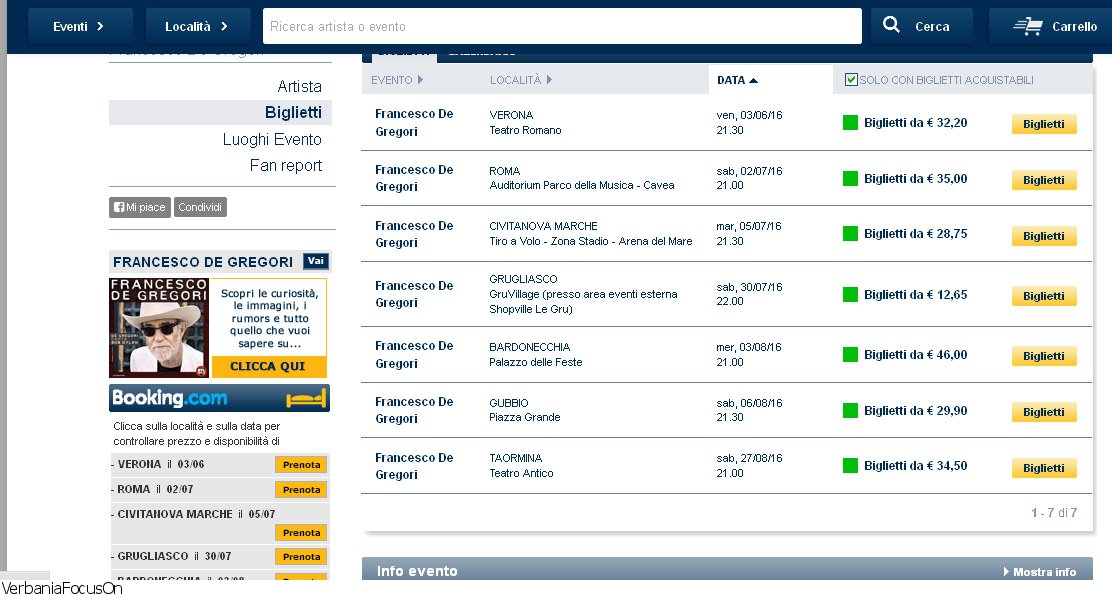Open the Fan report section
Screen dimensions: 1112x596
[285, 165]
